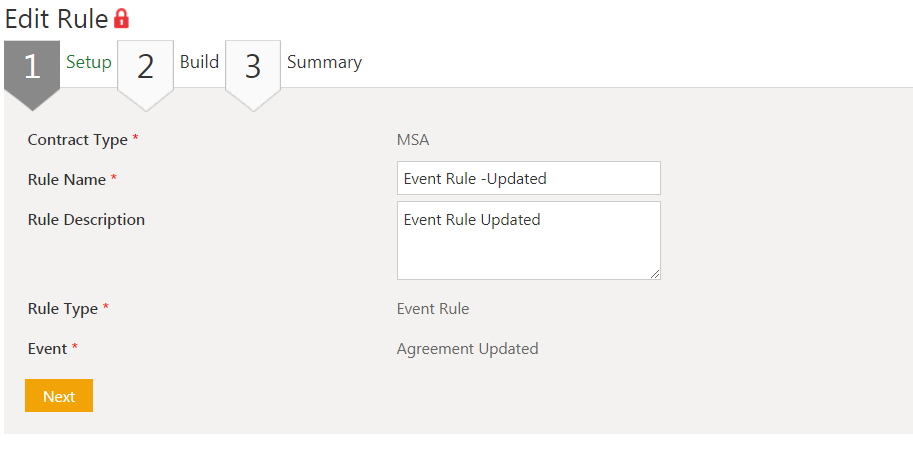The height and width of the screenshot is (457, 913).
Task: Select the step 3 number badge
Action: point(253,67)
